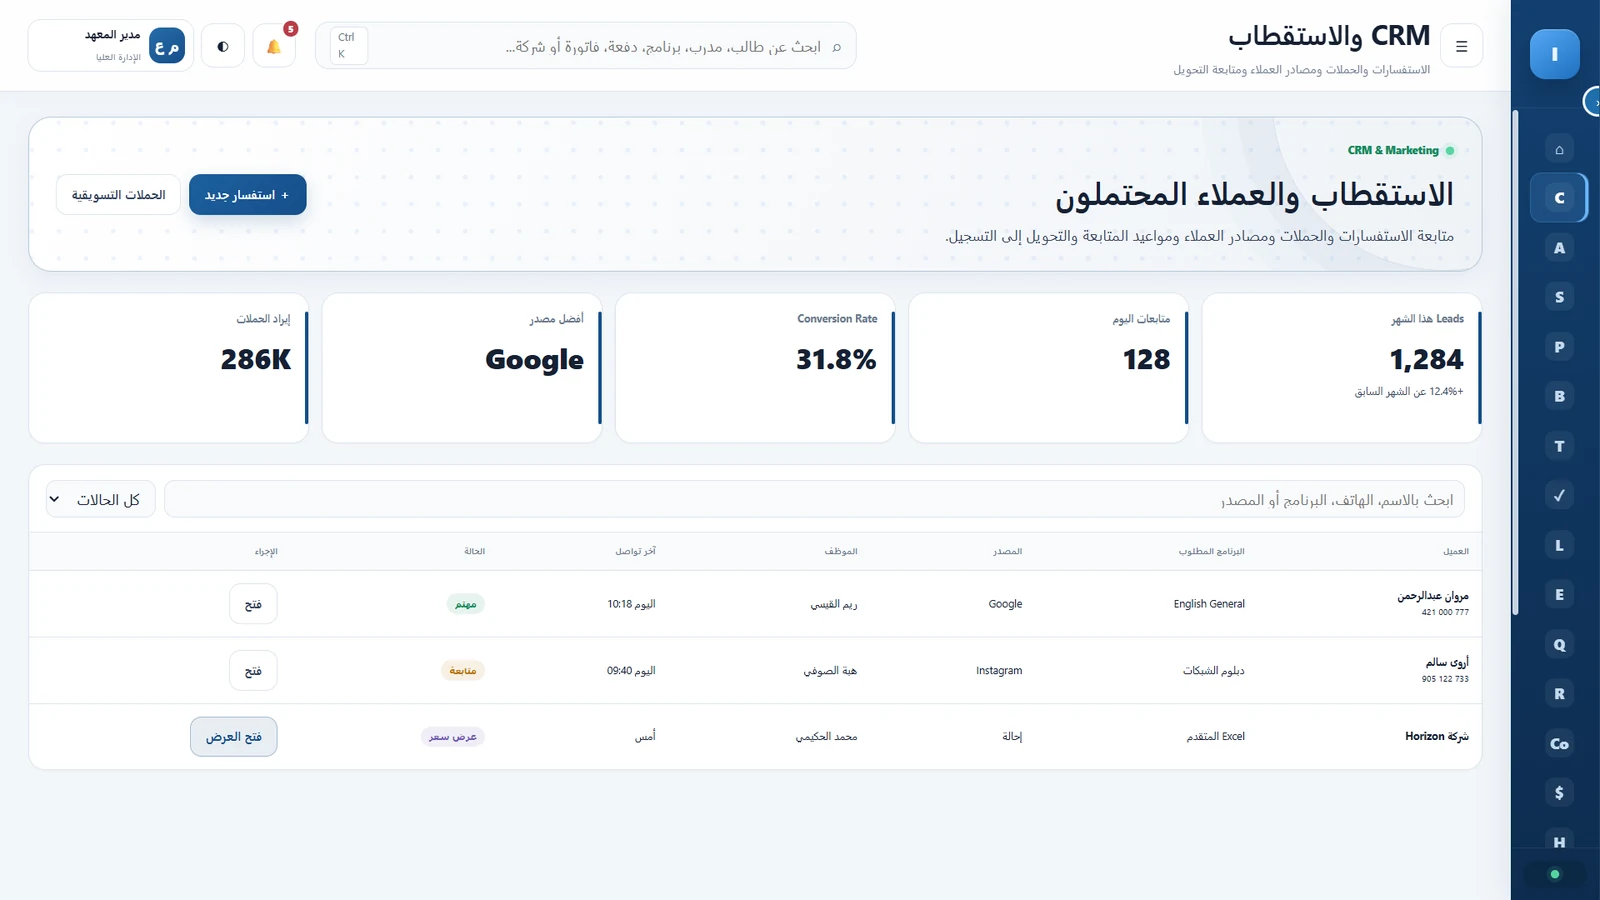Open the R sidebar module
This screenshot has height=900, width=1600.
1559,693
